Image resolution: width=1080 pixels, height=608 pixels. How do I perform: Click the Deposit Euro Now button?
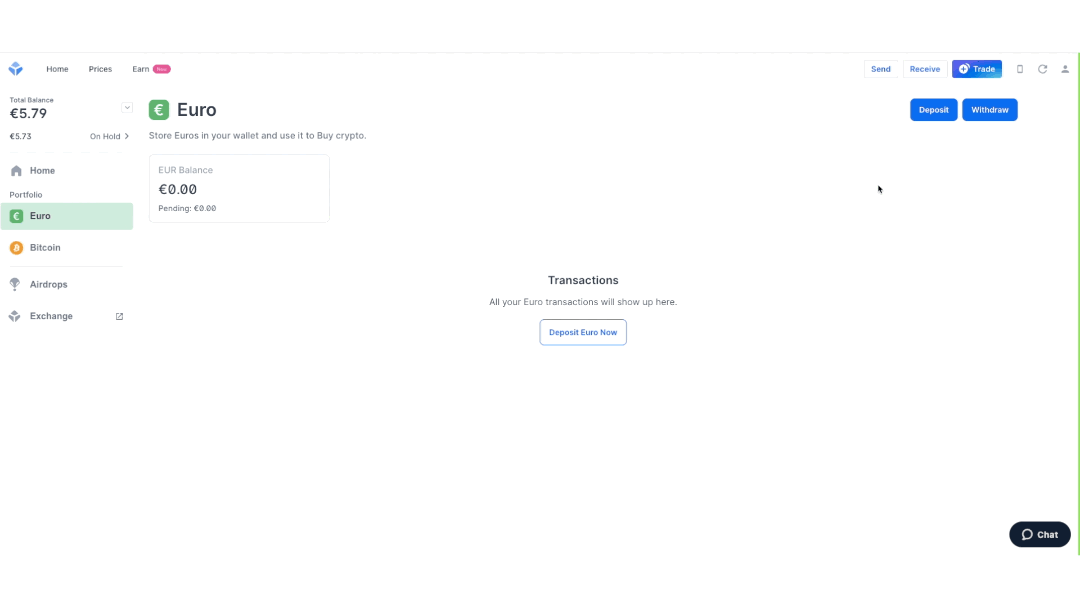[x=583, y=332]
